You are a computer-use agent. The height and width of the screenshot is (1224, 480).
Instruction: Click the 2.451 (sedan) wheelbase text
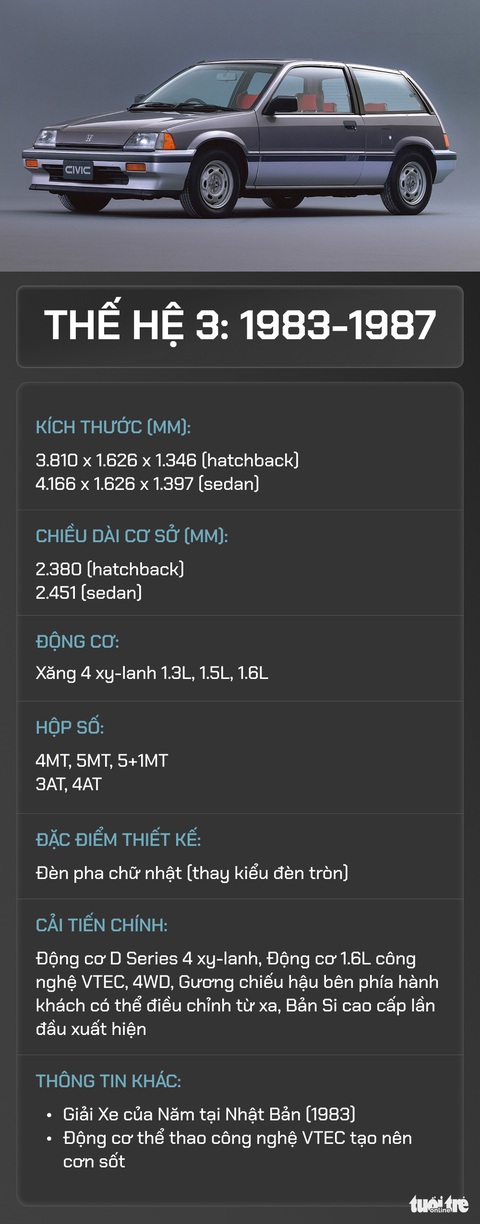(89, 592)
